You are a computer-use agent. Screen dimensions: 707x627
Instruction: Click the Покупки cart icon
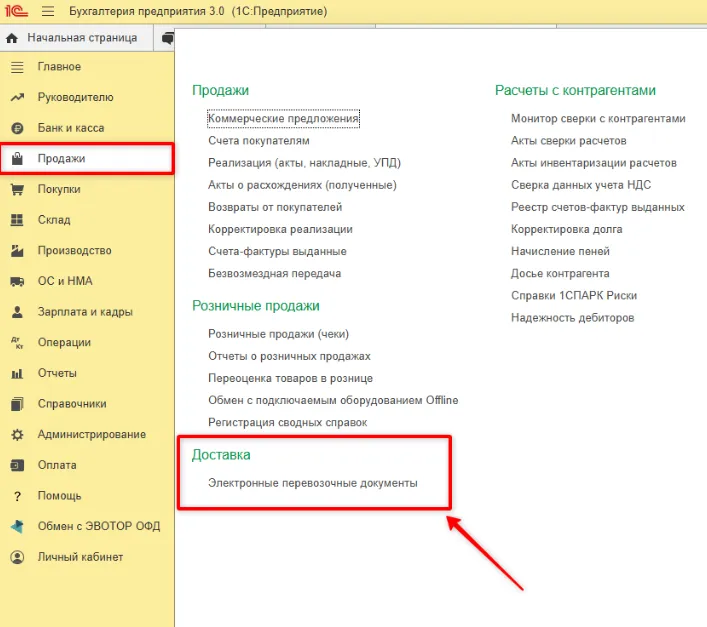[17, 189]
